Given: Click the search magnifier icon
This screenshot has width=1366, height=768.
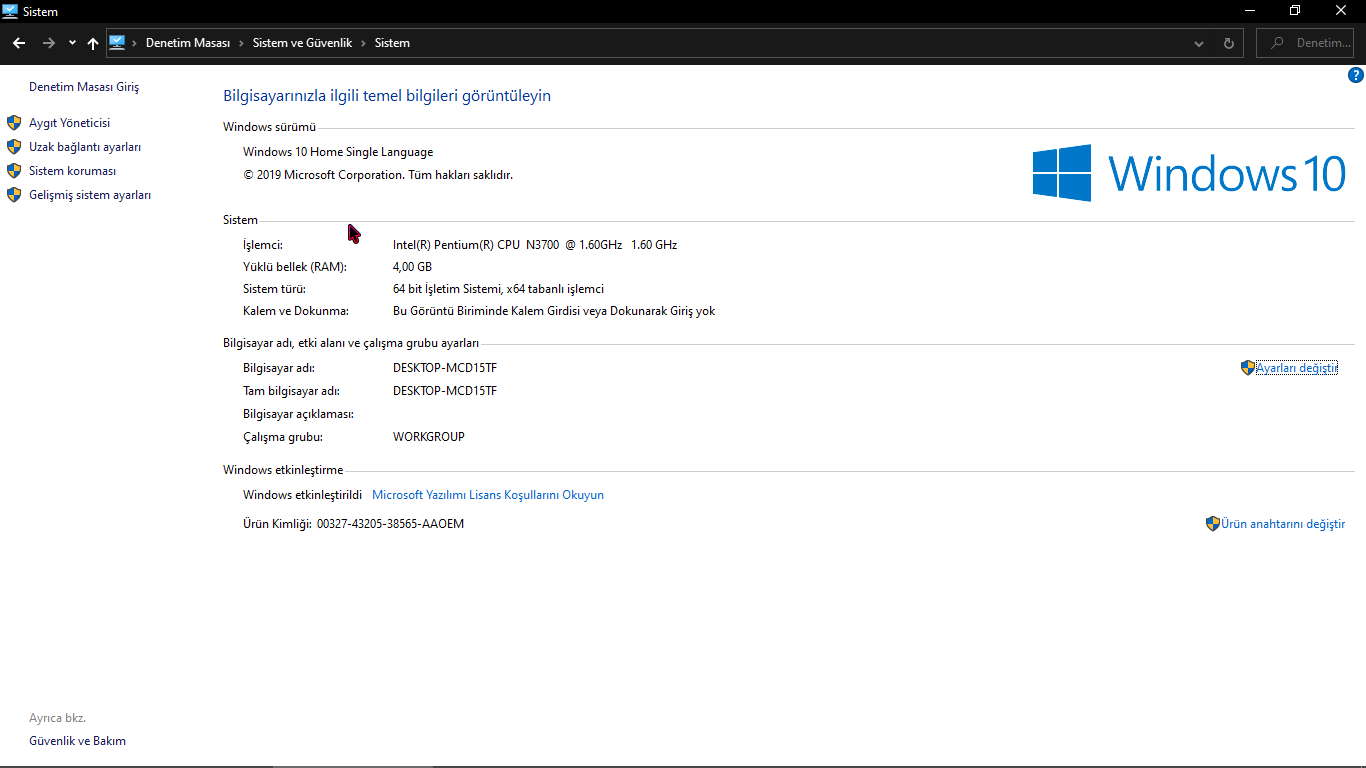Looking at the screenshot, I should pyautogui.click(x=1277, y=43).
